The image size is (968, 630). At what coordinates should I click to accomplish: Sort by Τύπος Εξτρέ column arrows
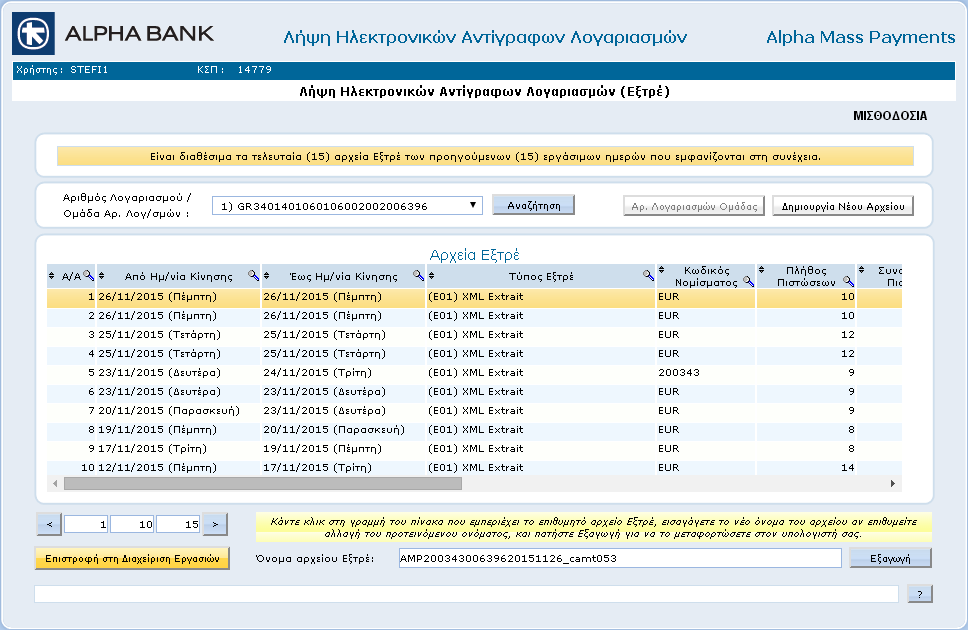[x=432, y=275]
